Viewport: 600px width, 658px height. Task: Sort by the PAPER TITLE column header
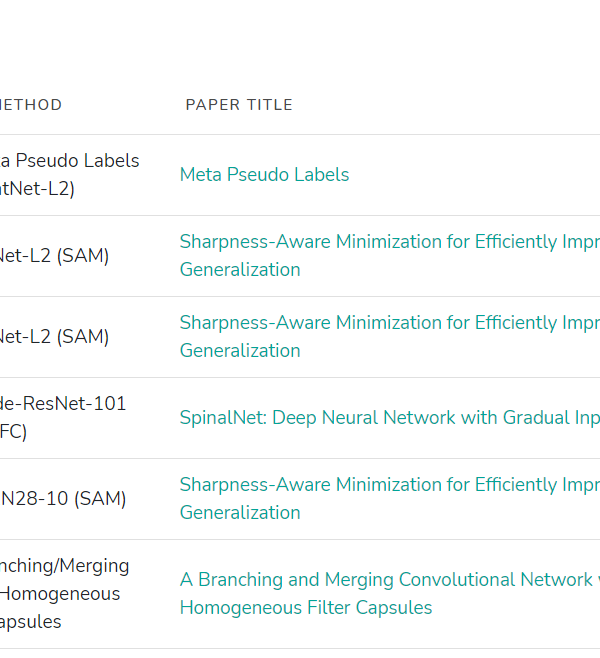[x=239, y=105]
